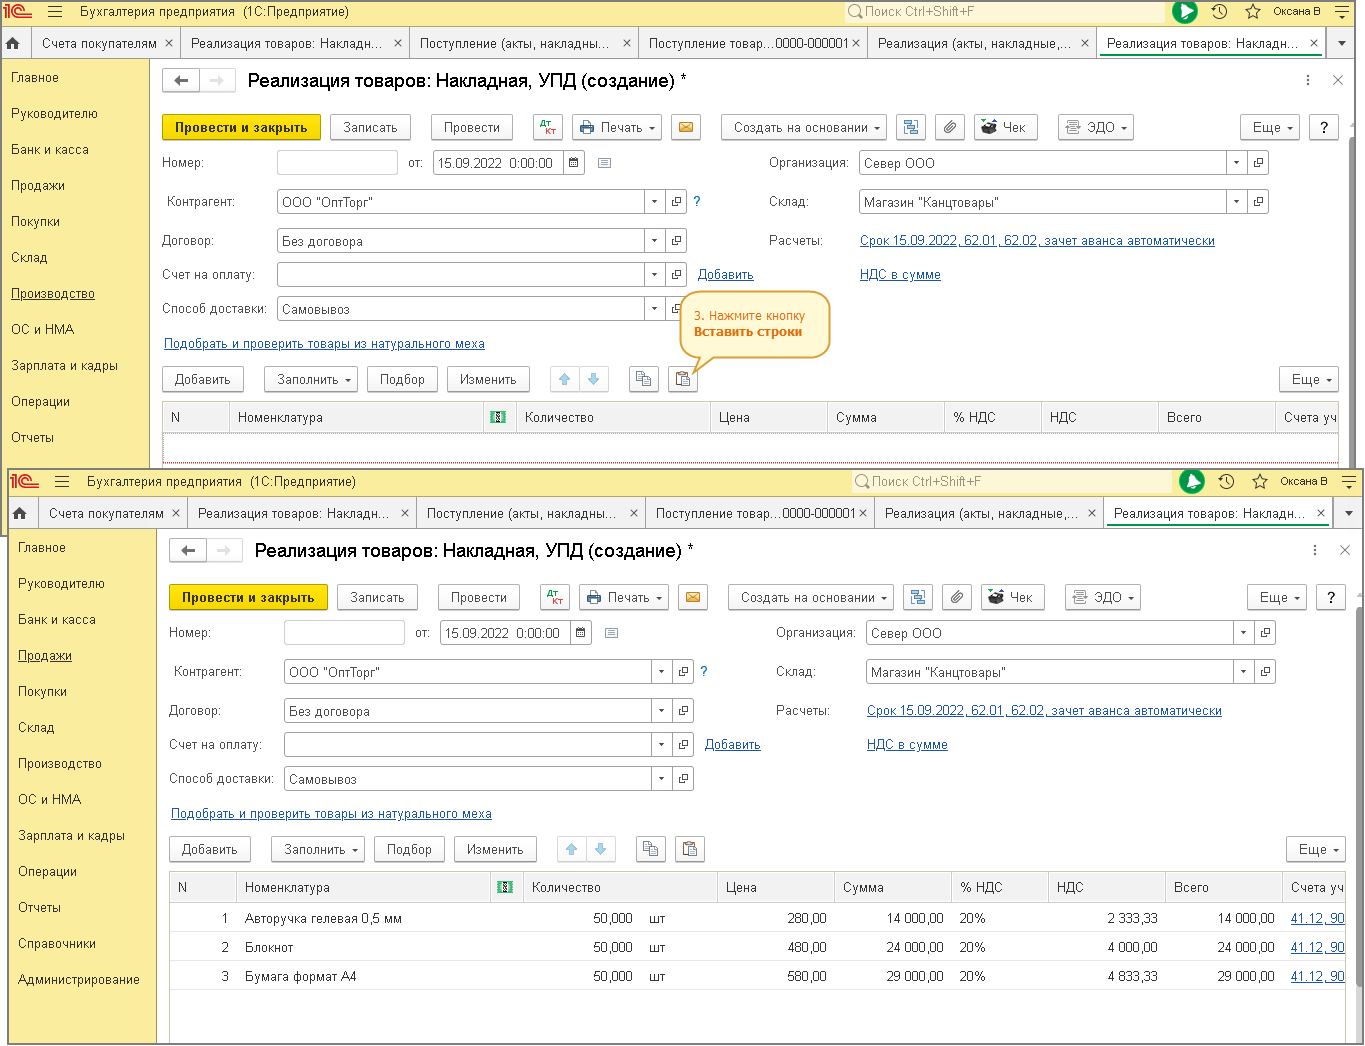Click the forward arrow in the lower window
The height and width of the screenshot is (1046, 1365).
click(224, 551)
